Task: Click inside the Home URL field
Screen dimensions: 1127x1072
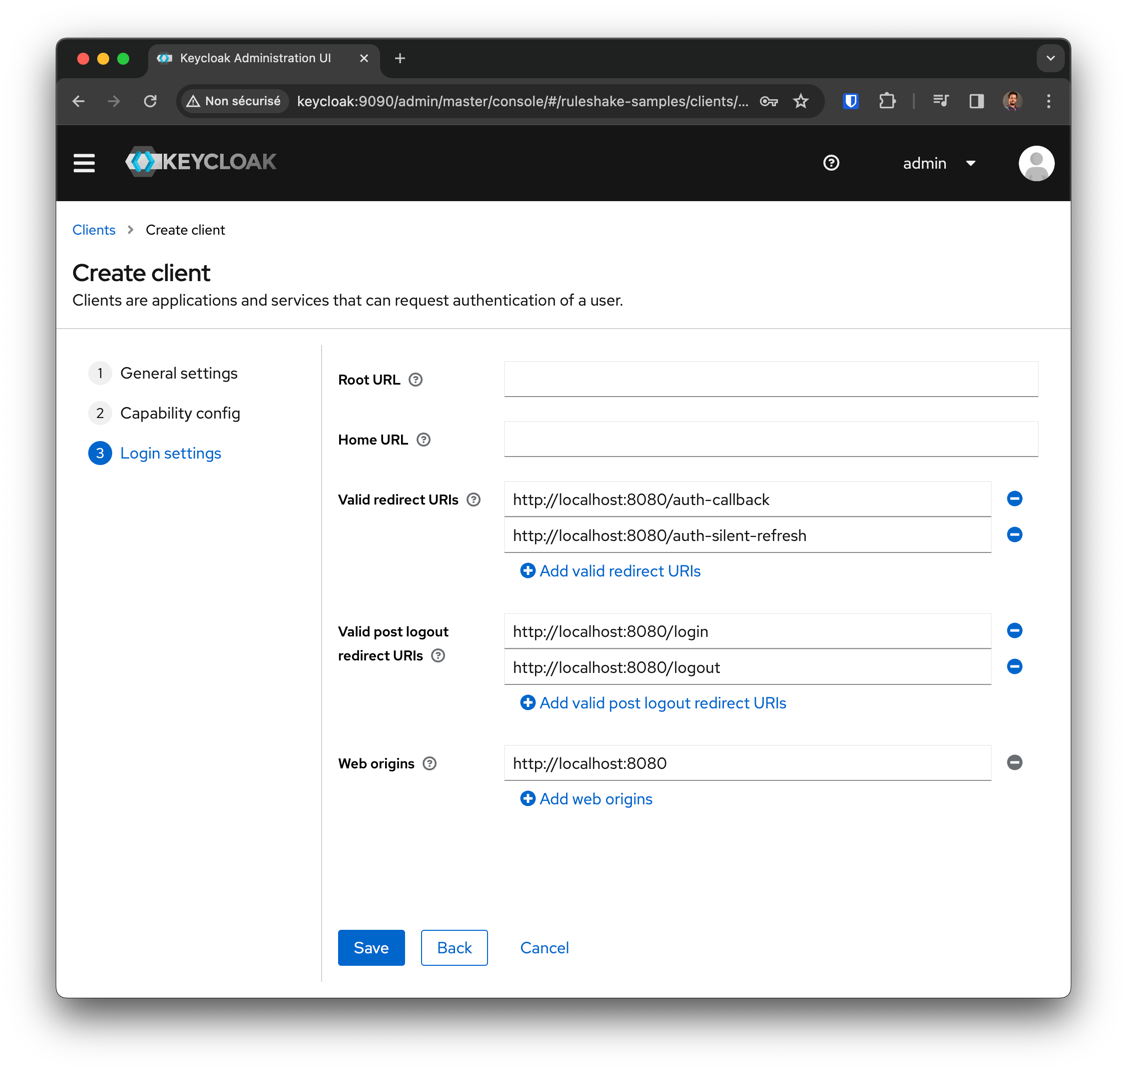Action: tap(770, 439)
